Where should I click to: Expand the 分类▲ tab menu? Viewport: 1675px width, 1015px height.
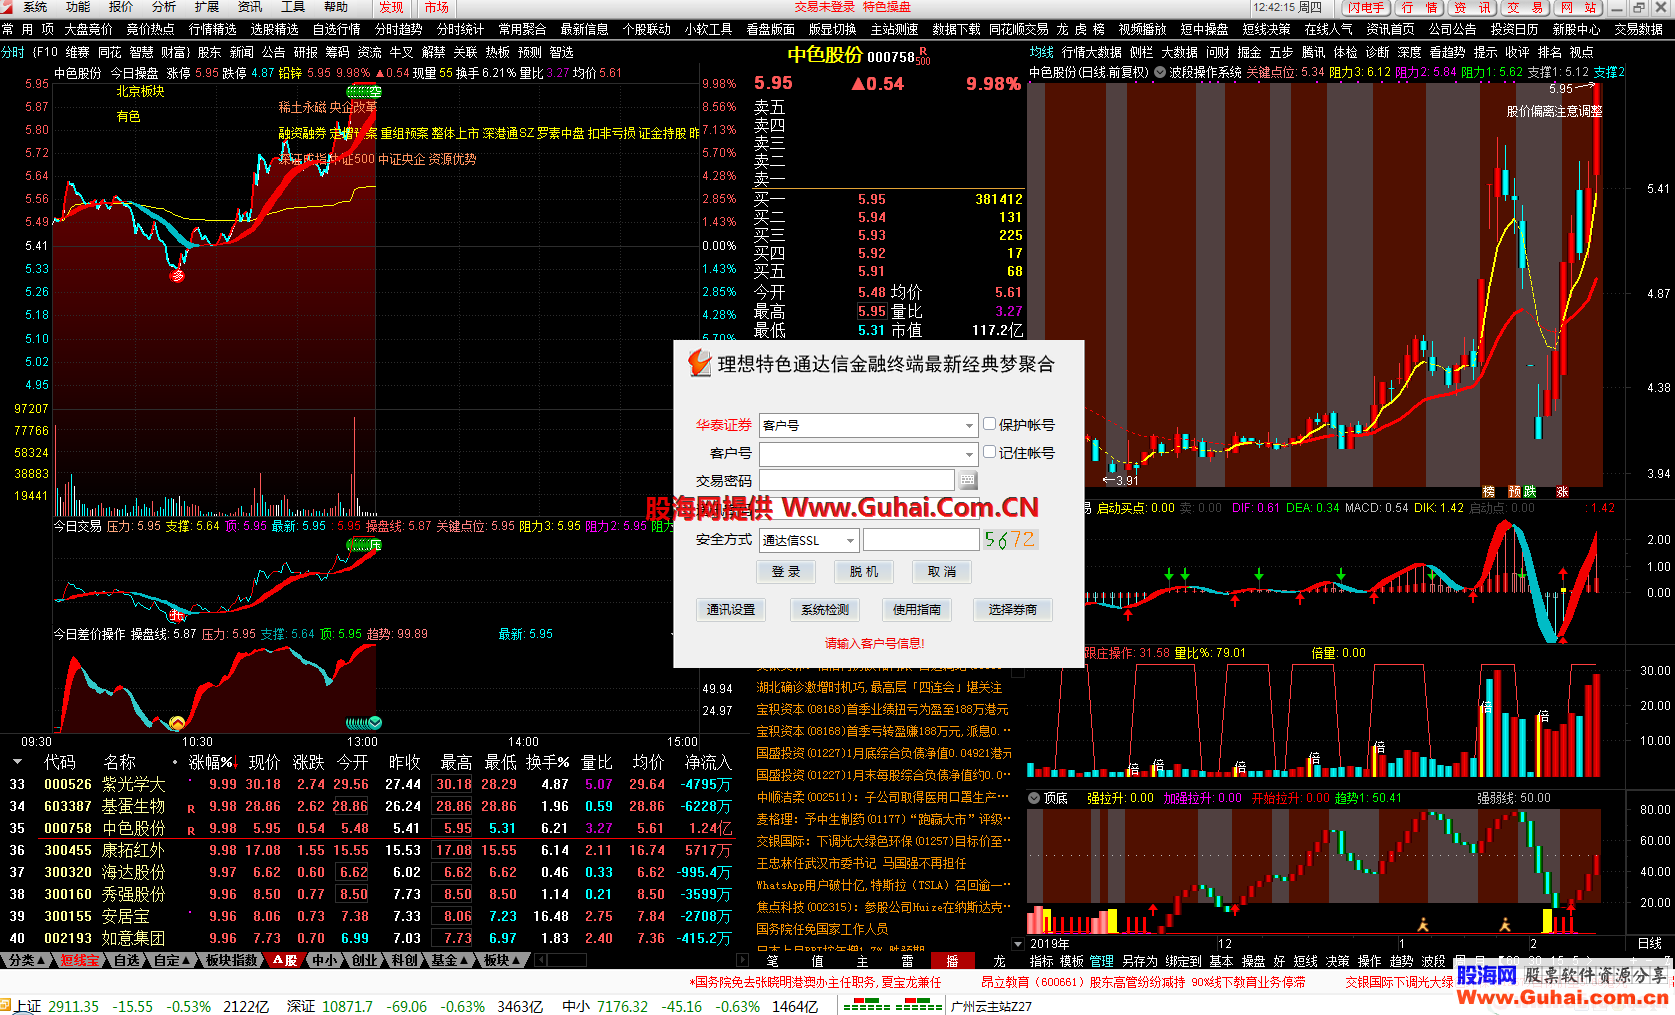[26, 960]
